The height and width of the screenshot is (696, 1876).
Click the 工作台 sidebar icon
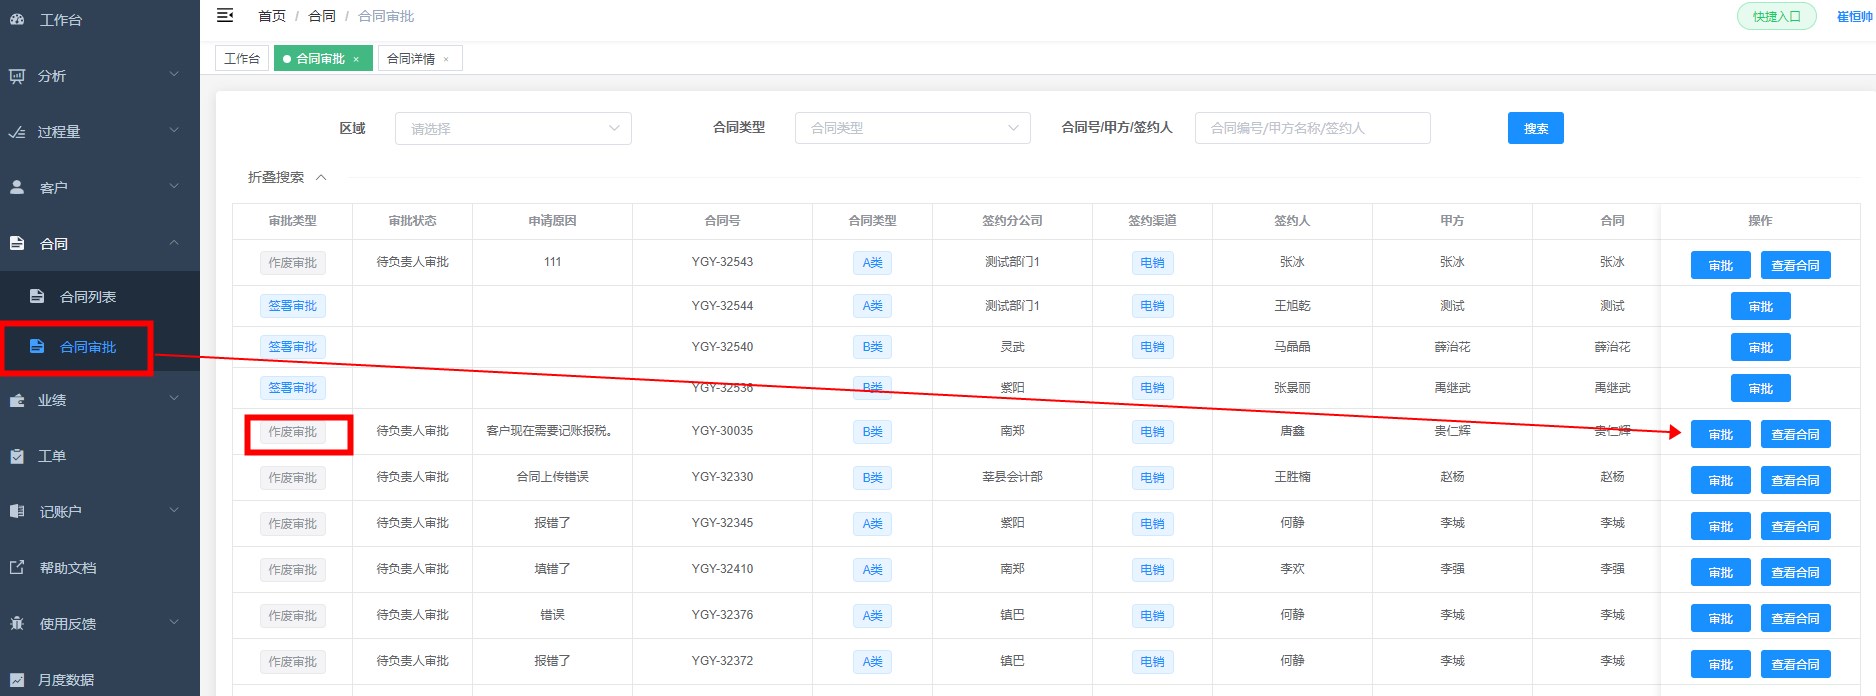[x=17, y=19]
